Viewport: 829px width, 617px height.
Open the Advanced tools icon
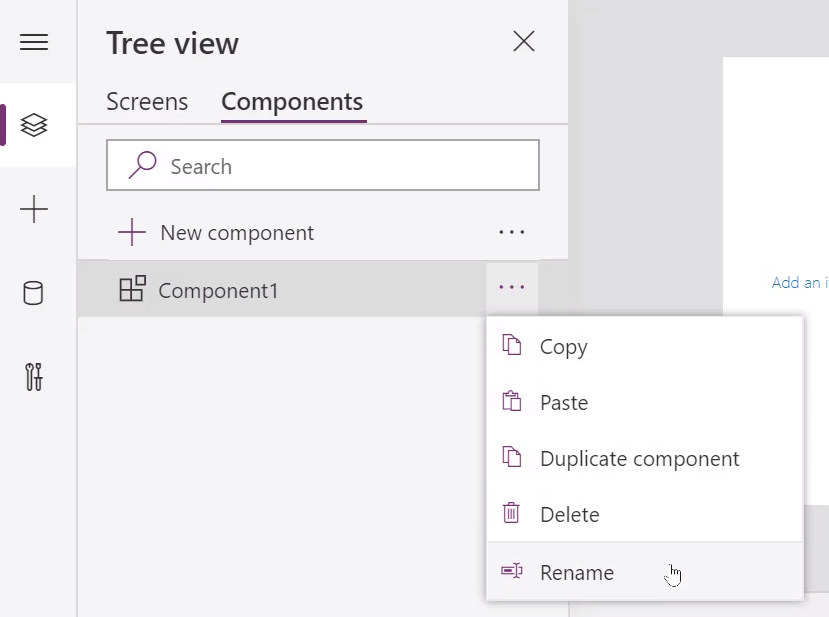34,377
